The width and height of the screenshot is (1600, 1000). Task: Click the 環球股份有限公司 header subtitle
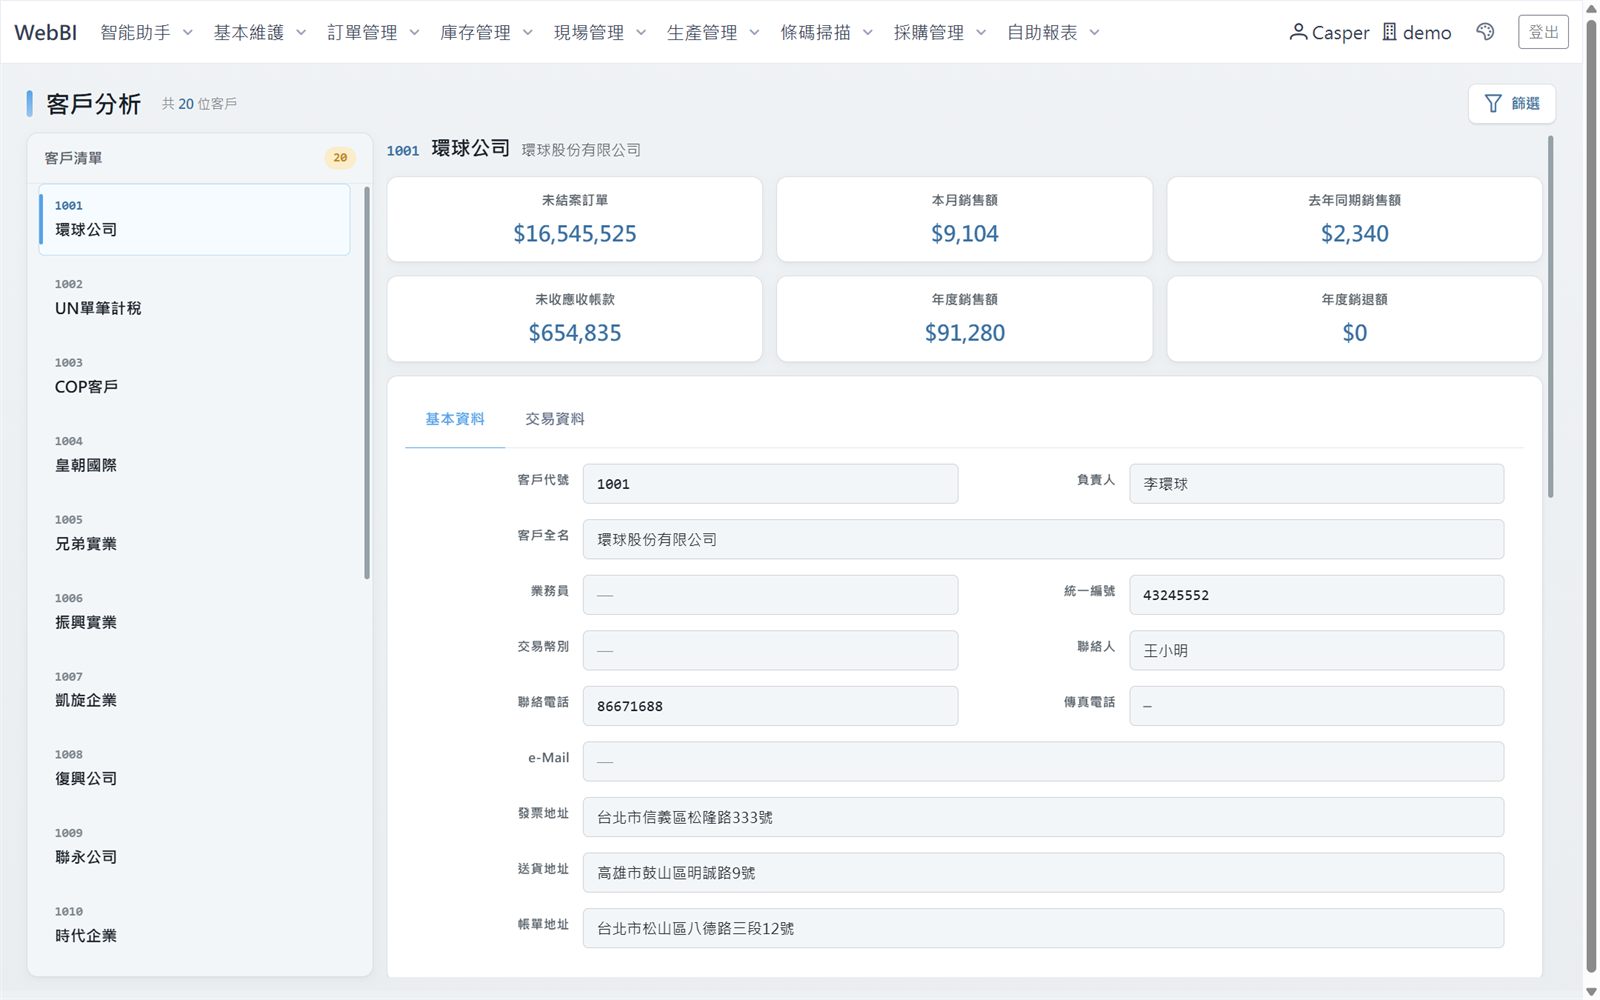[x=581, y=150]
